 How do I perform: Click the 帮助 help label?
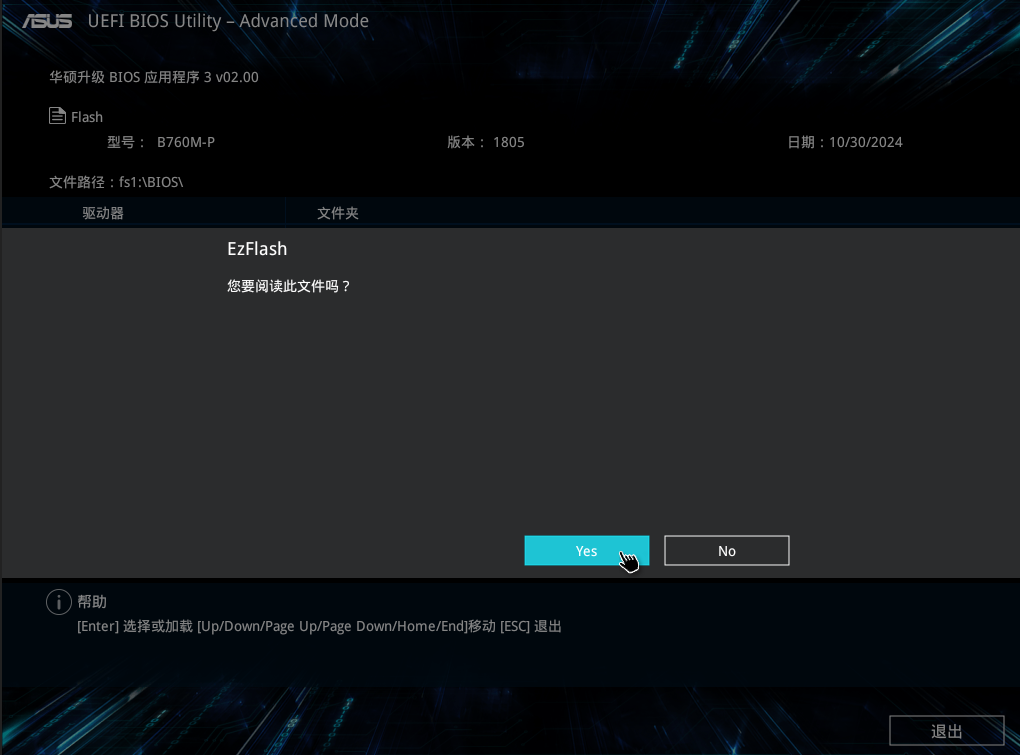pos(92,602)
